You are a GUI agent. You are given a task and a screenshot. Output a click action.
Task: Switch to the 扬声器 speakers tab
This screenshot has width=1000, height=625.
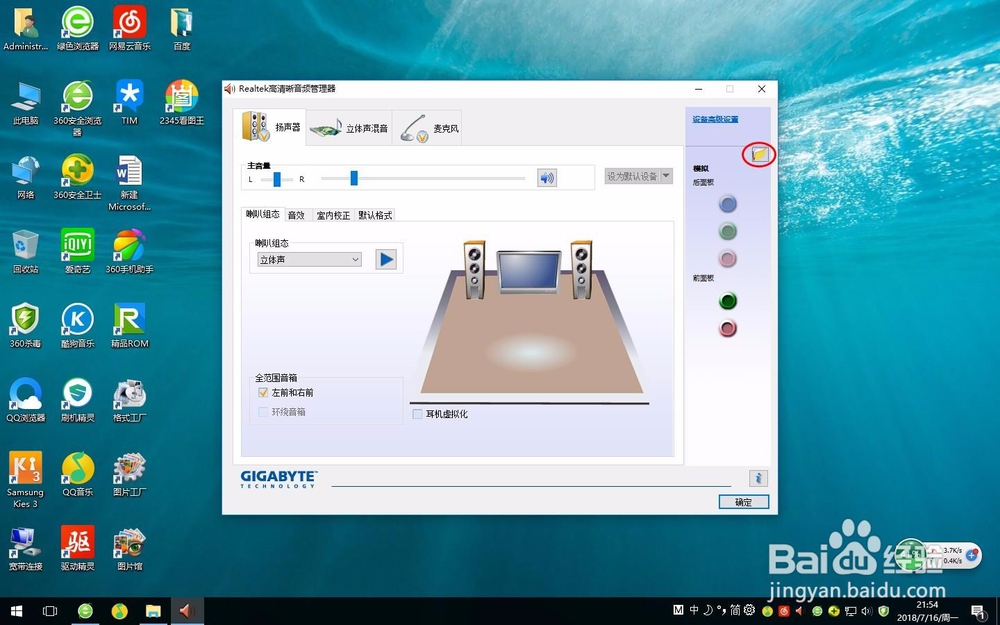pyautogui.click(x=270, y=127)
